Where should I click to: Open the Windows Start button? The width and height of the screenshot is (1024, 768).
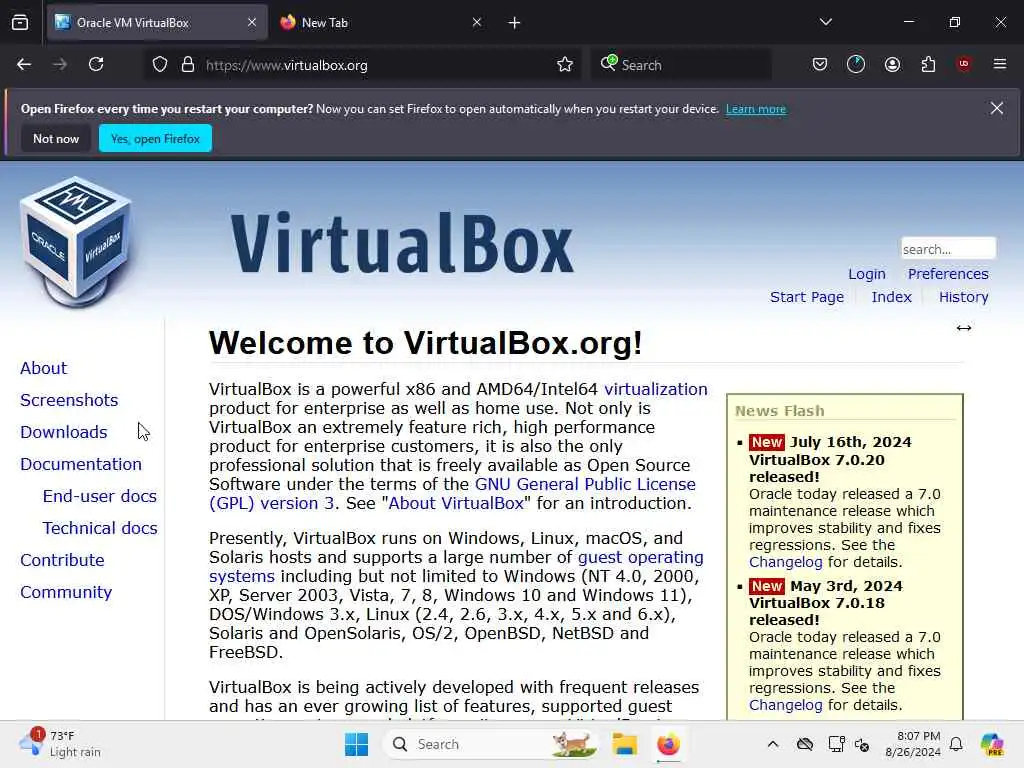(x=356, y=744)
